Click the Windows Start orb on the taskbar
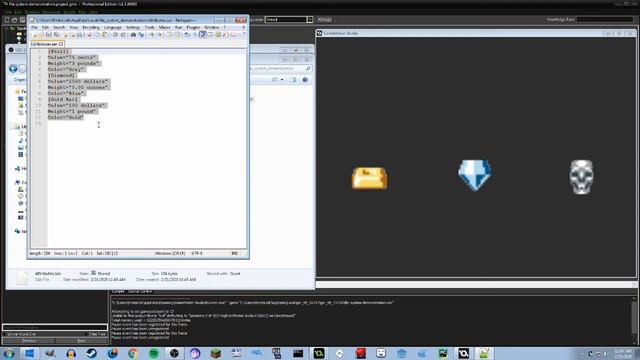 click(9, 353)
